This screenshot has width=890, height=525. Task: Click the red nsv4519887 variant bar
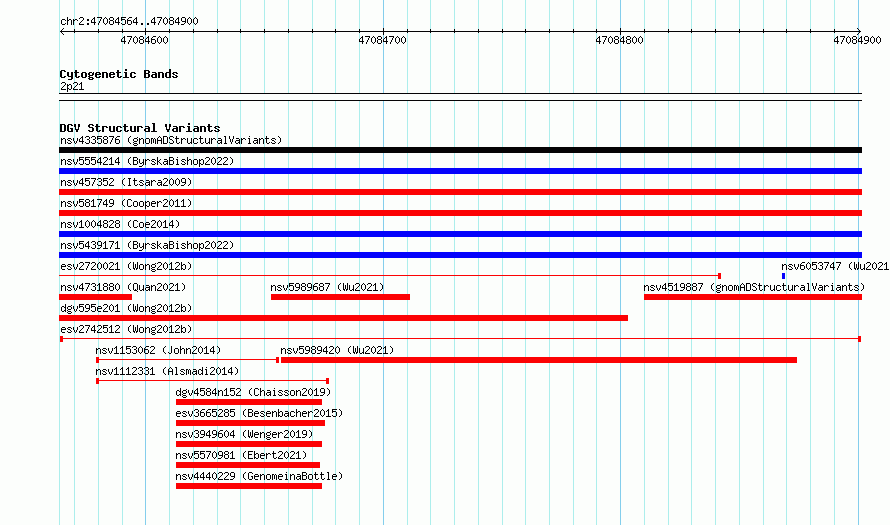[753, 297]
